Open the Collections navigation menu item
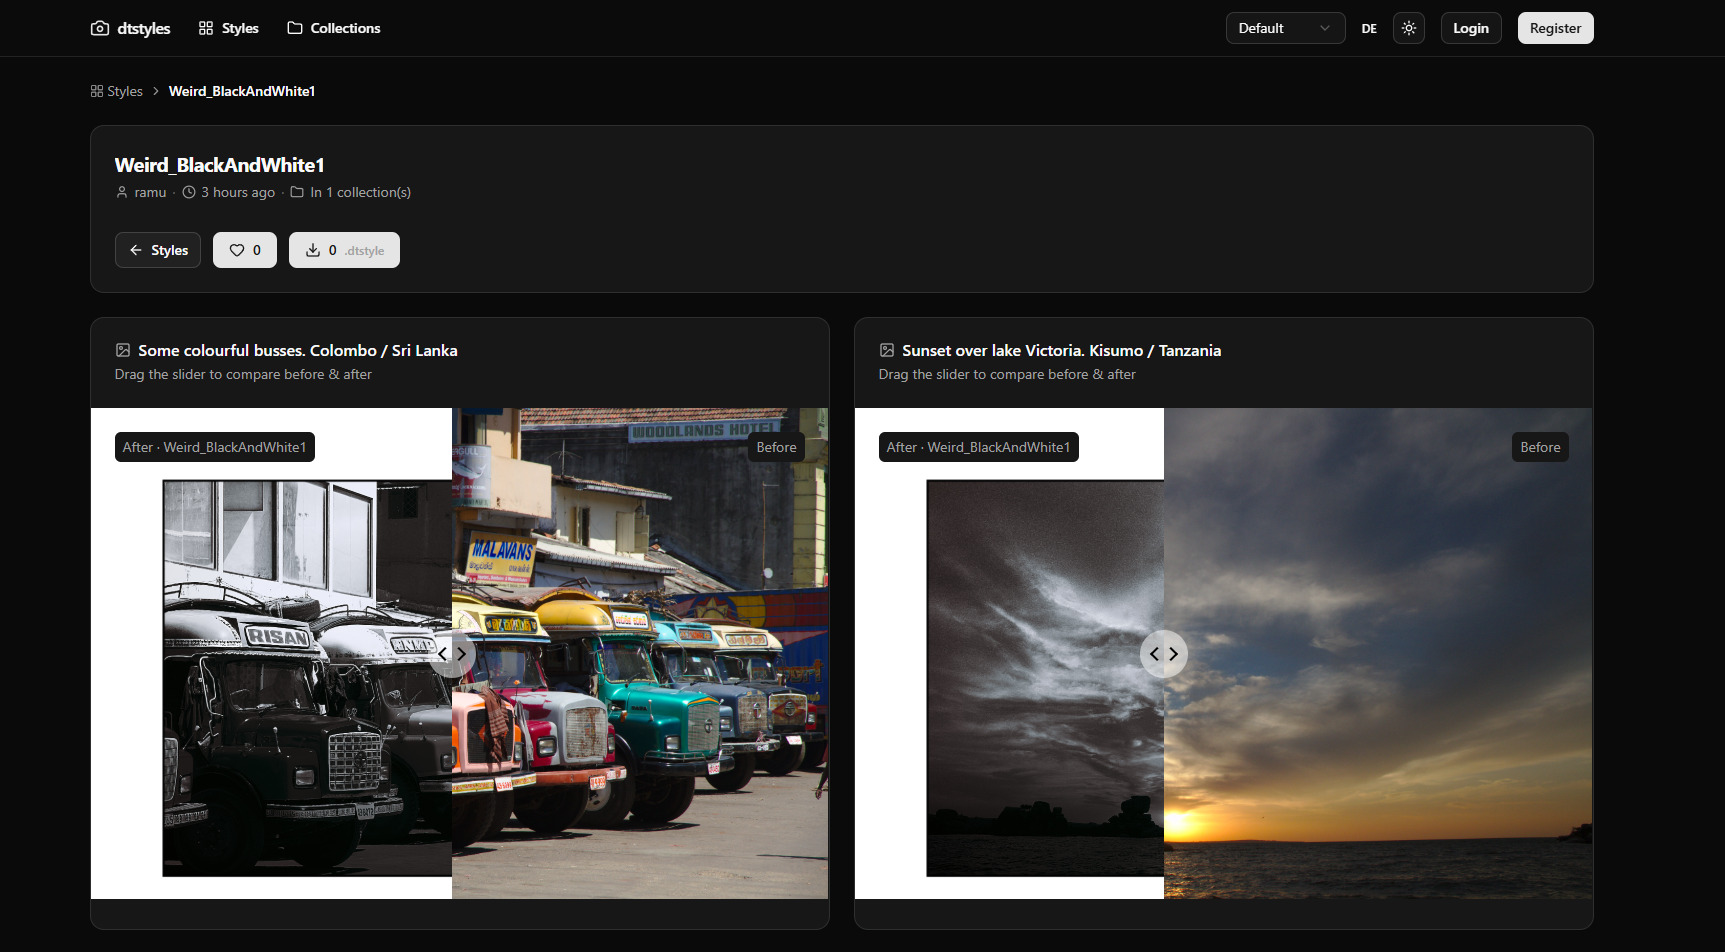 tap(334, 28)
